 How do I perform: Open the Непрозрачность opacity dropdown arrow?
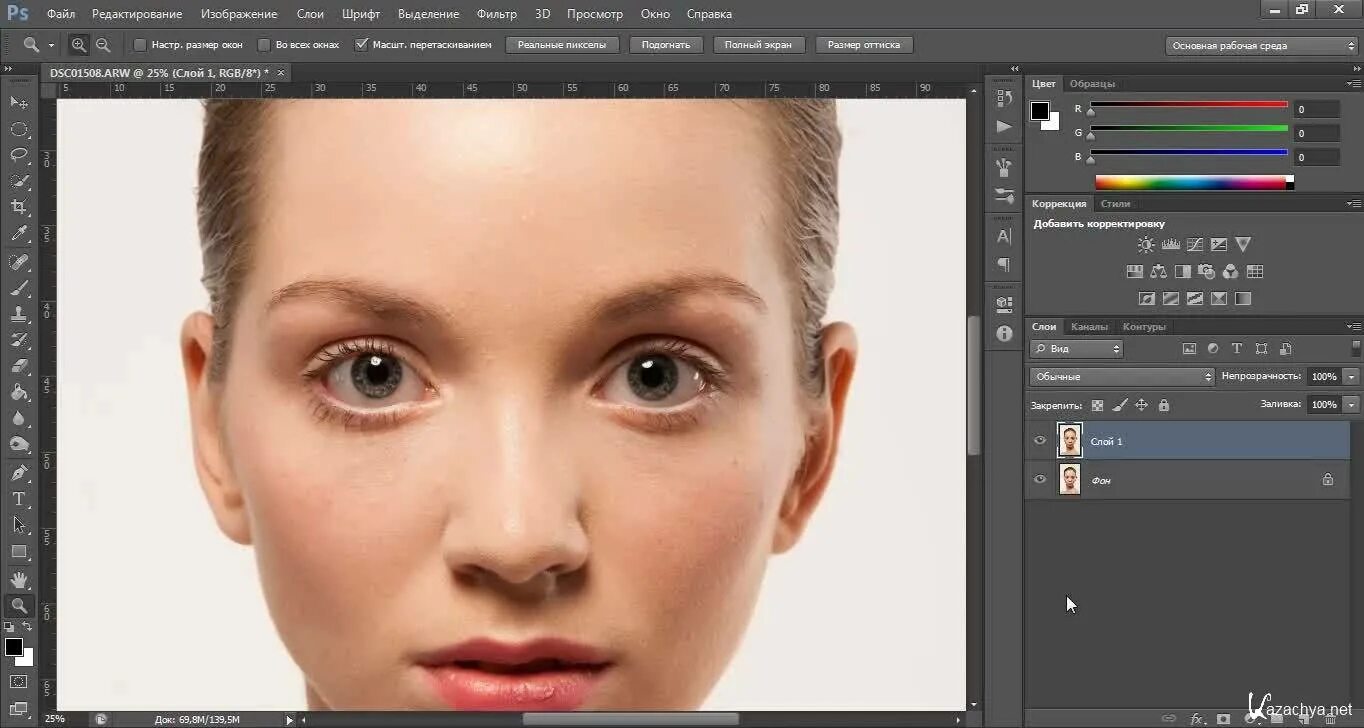point(1352,377)
